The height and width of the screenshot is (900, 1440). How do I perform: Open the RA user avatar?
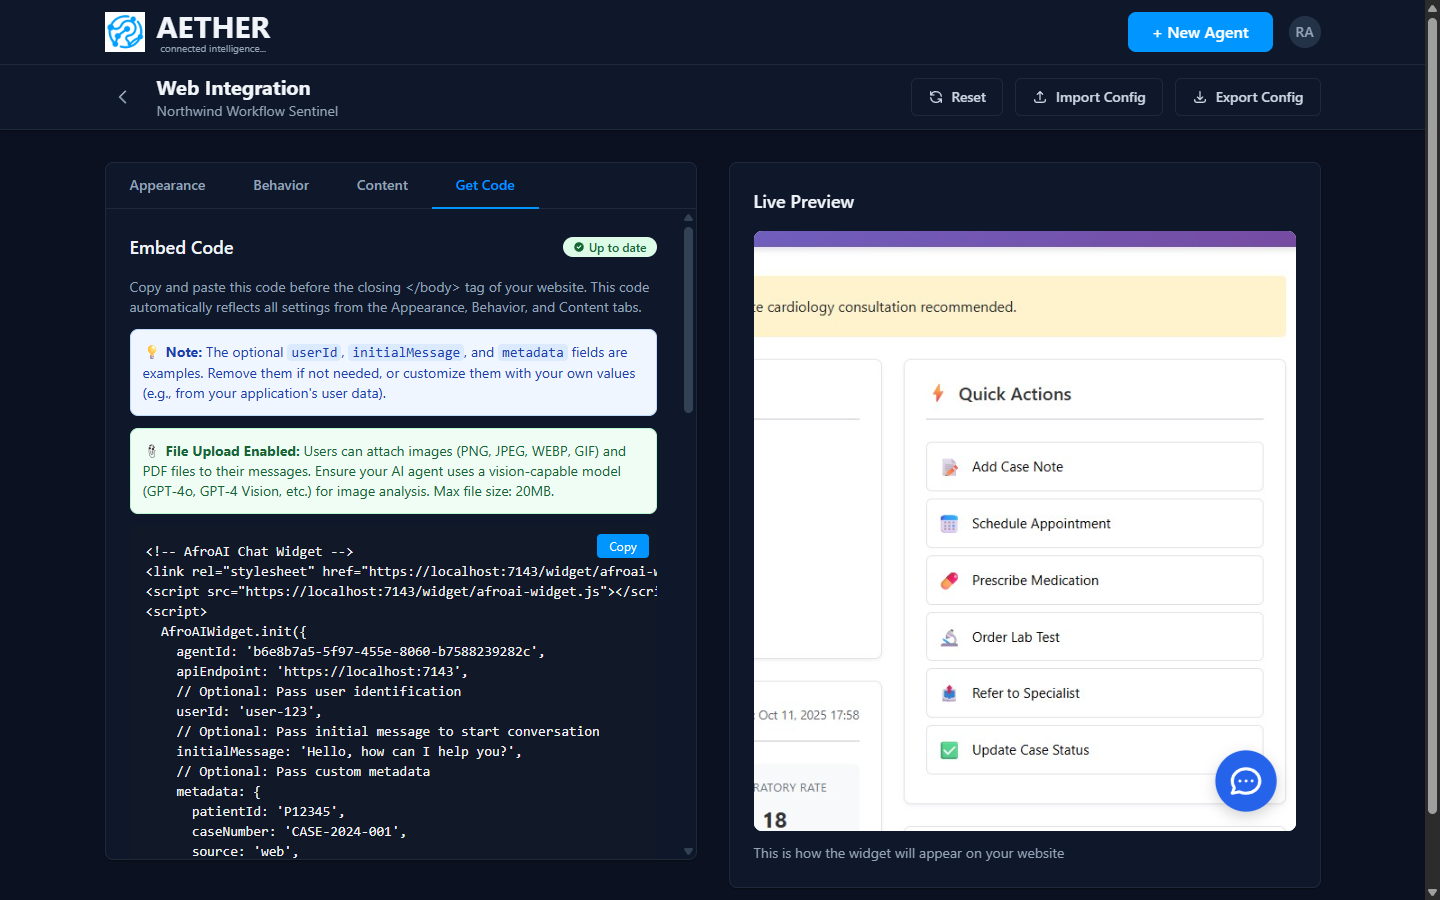[x=1304, y=32]
